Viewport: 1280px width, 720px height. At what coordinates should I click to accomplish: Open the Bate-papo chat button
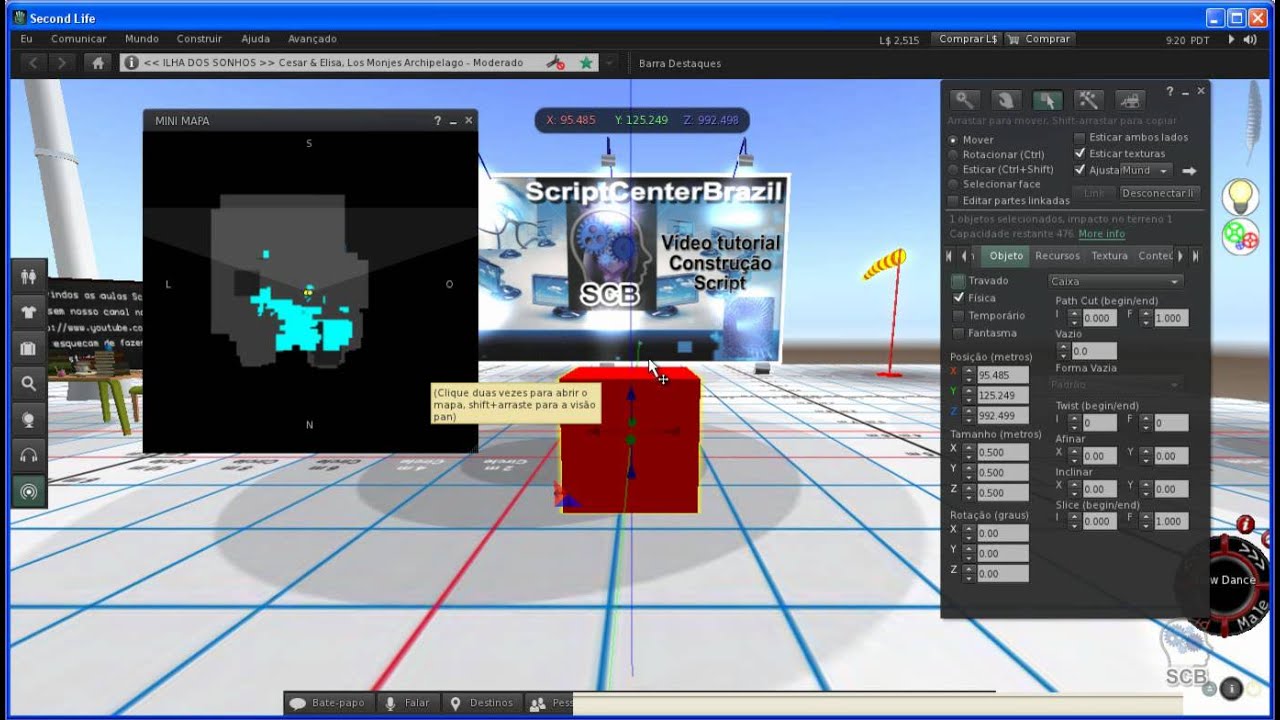click(x=328, y=703)
